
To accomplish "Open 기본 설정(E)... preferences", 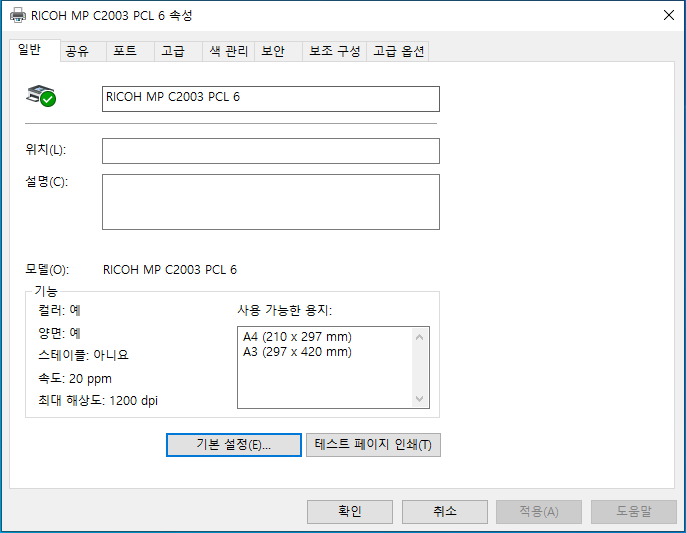I will point(234,445).
